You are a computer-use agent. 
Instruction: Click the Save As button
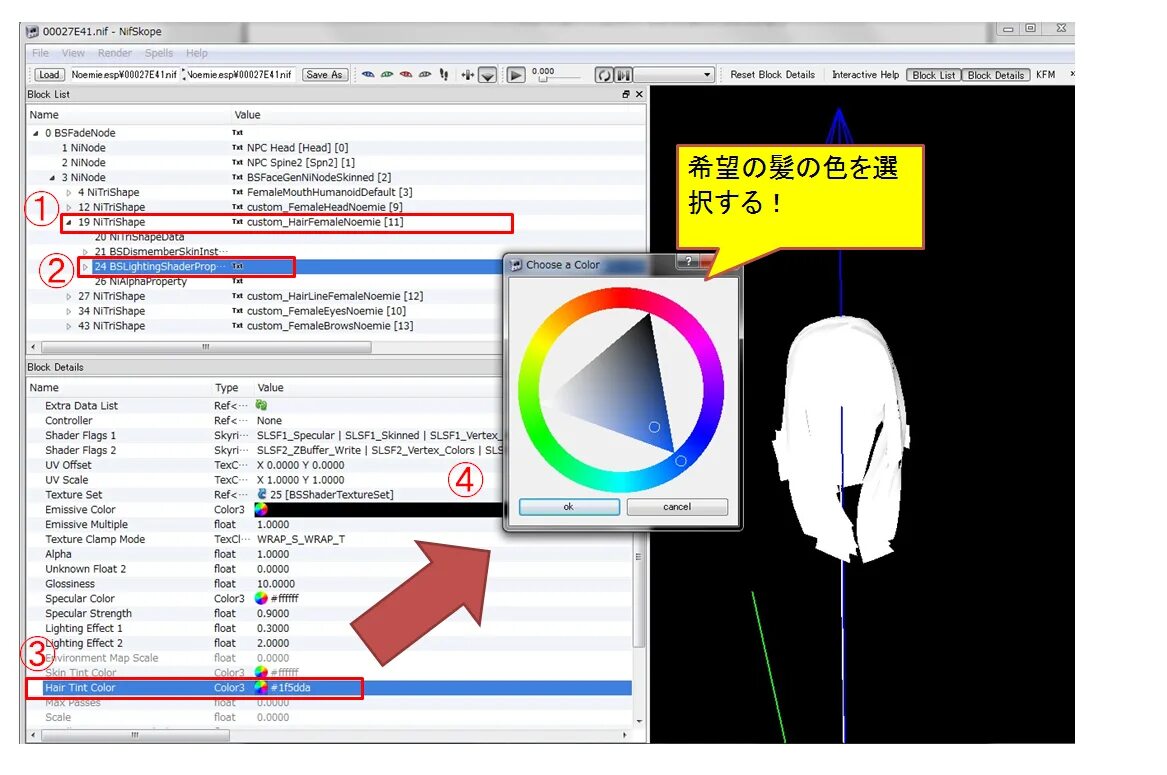coord(324,74)
